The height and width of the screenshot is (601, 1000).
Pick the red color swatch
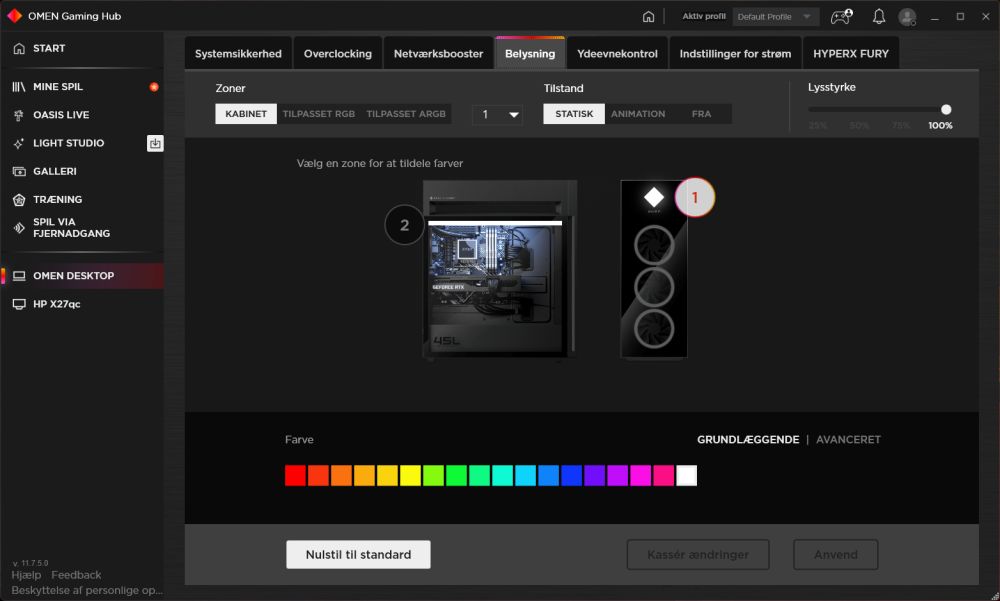(295, 475)
